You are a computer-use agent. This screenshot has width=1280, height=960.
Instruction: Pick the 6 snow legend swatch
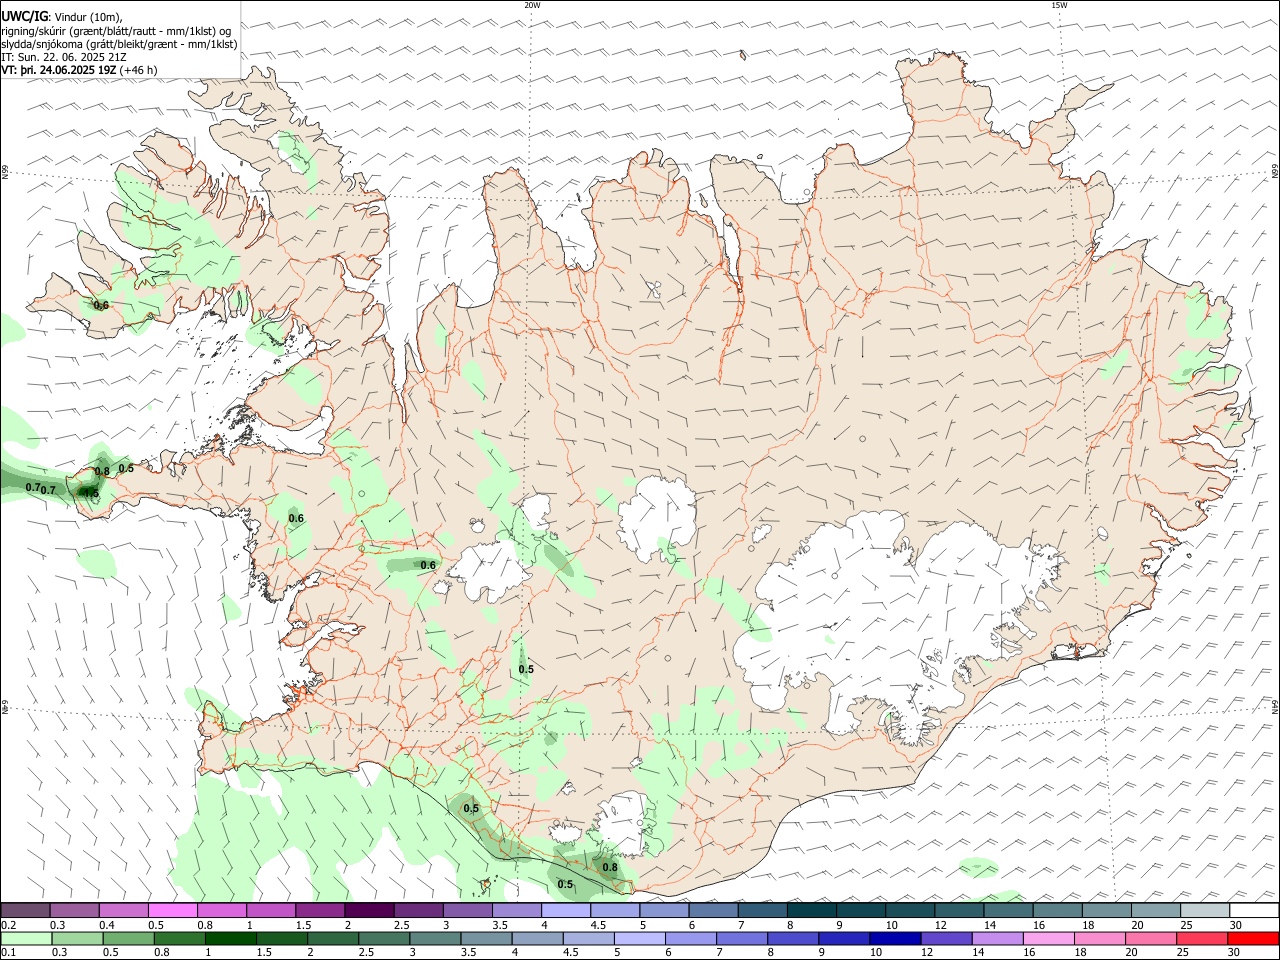click(714, 910)
